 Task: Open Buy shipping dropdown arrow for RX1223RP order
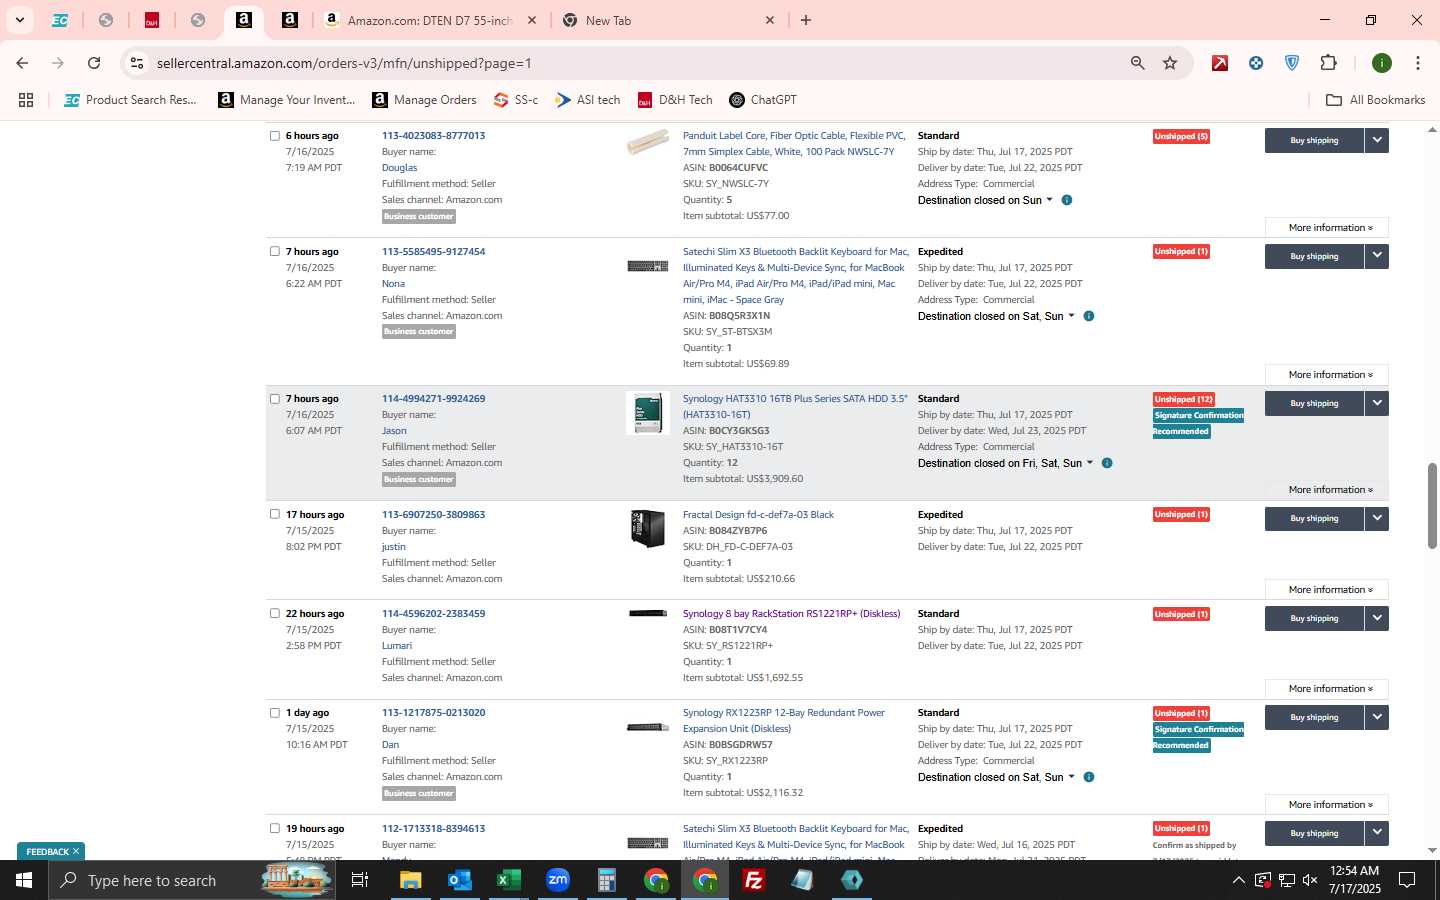pos(1377,717)
